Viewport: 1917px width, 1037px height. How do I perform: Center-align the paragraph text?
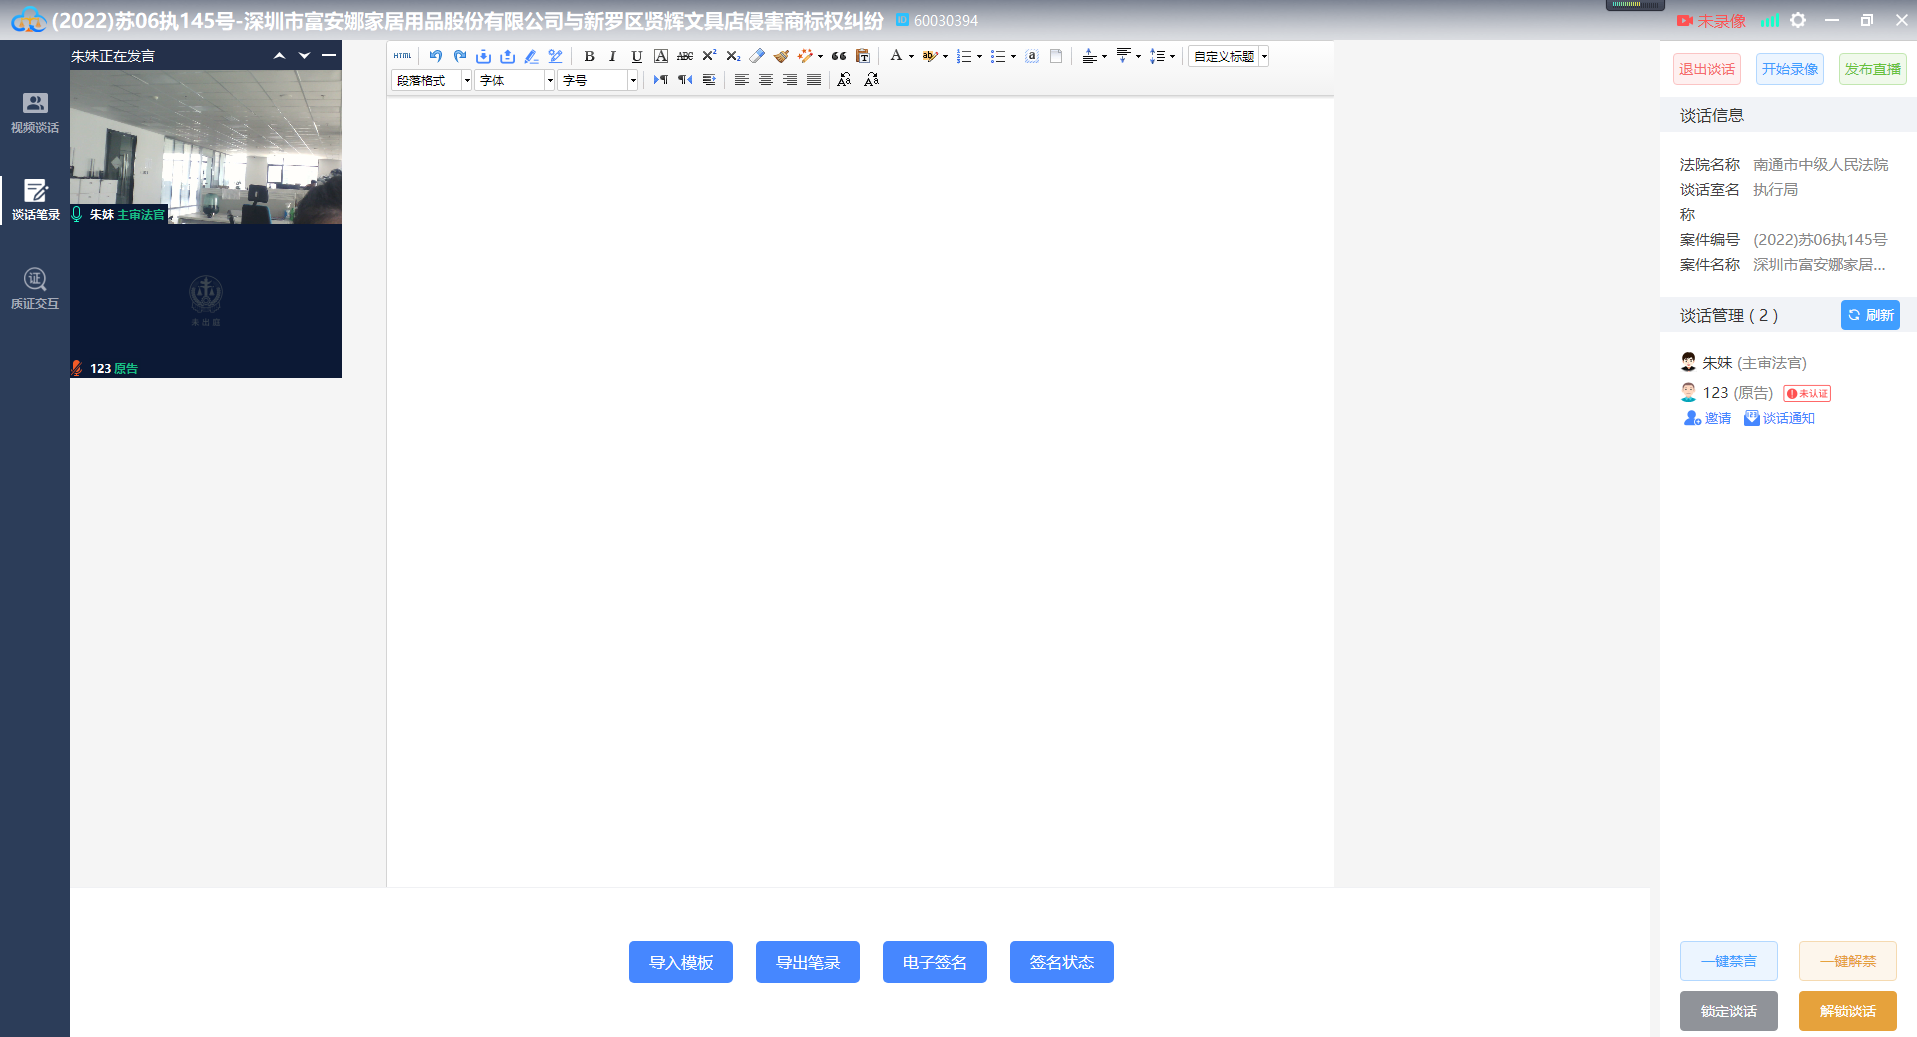tap(766, 80)
